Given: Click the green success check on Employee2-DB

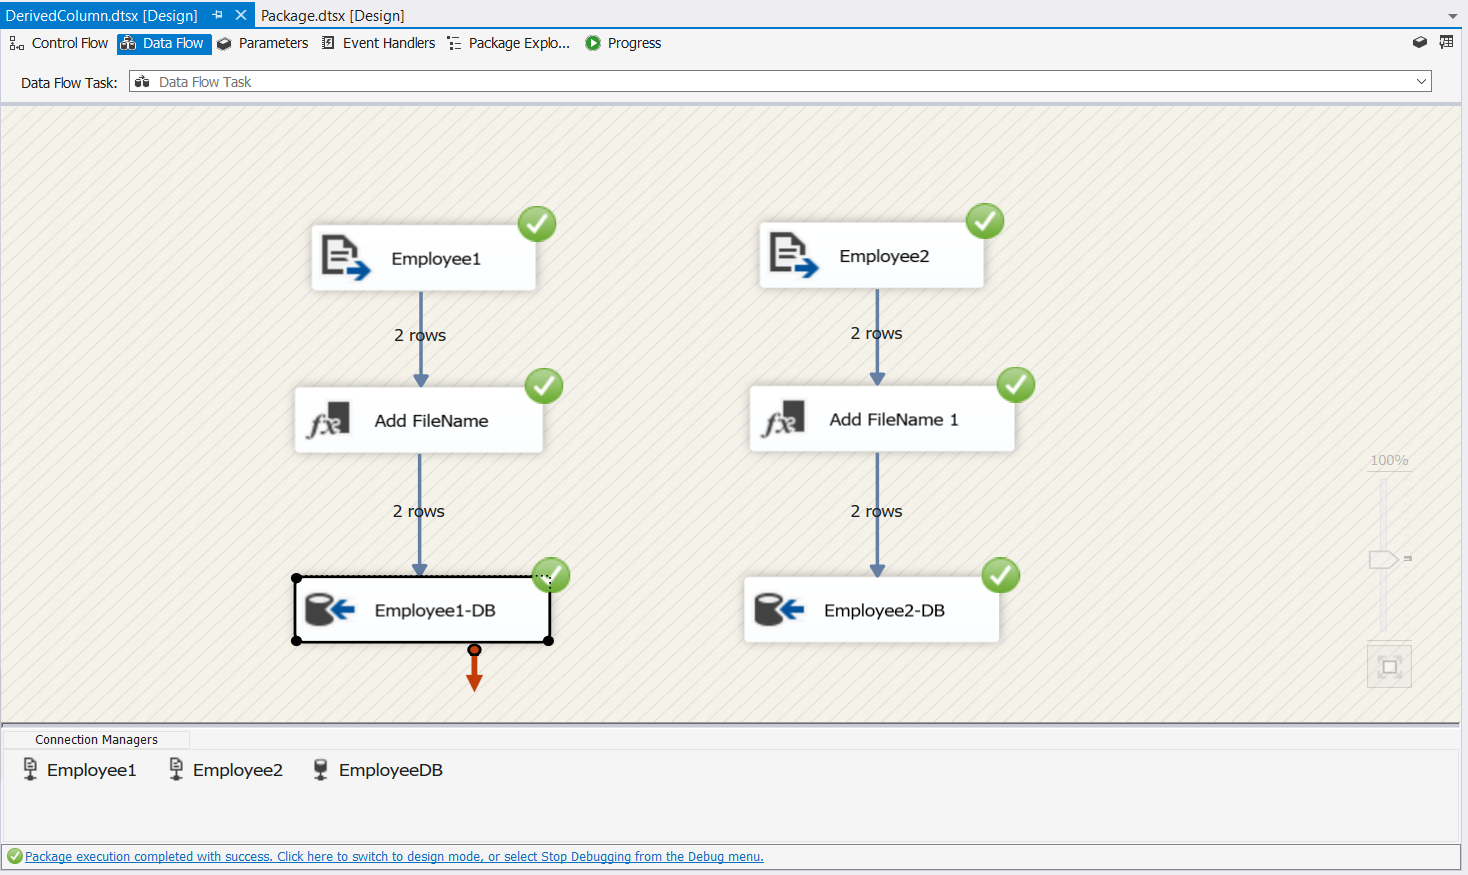Looking at the screenshot, I should (x=1000, y=575).
